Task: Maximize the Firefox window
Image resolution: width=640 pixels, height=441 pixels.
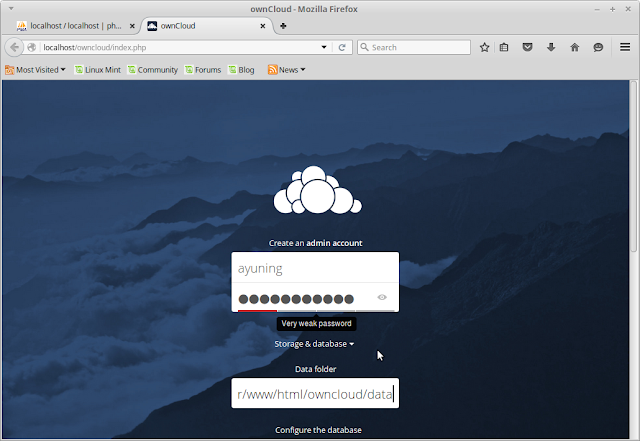Action: tap(612, 9)
